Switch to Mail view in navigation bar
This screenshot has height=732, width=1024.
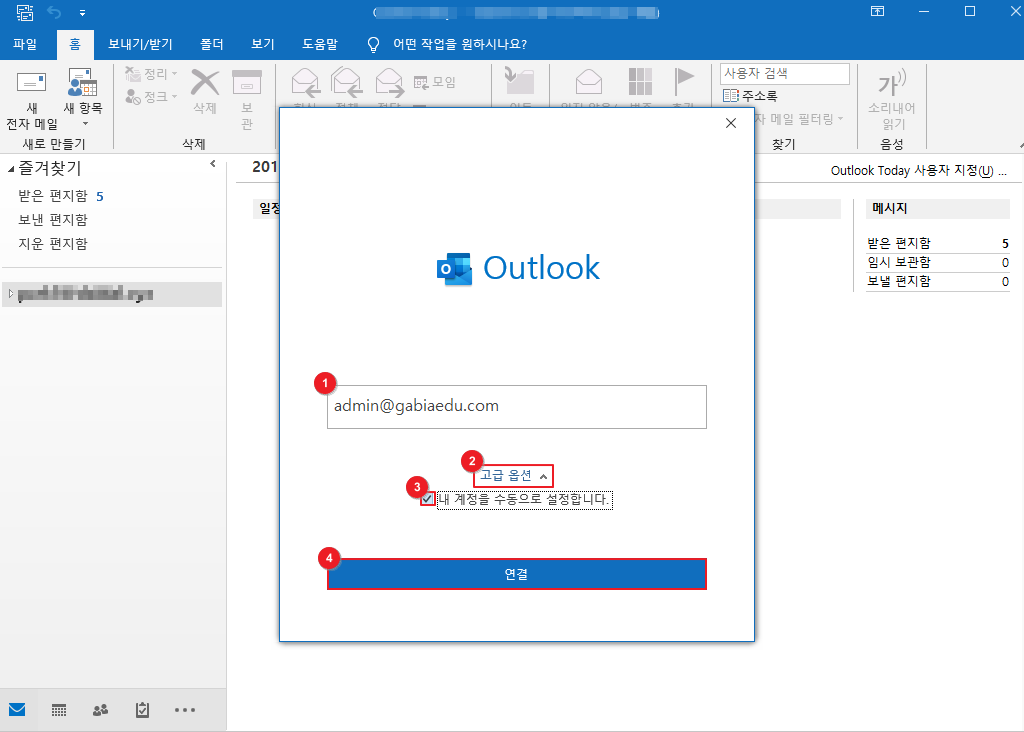pos(17,710)
